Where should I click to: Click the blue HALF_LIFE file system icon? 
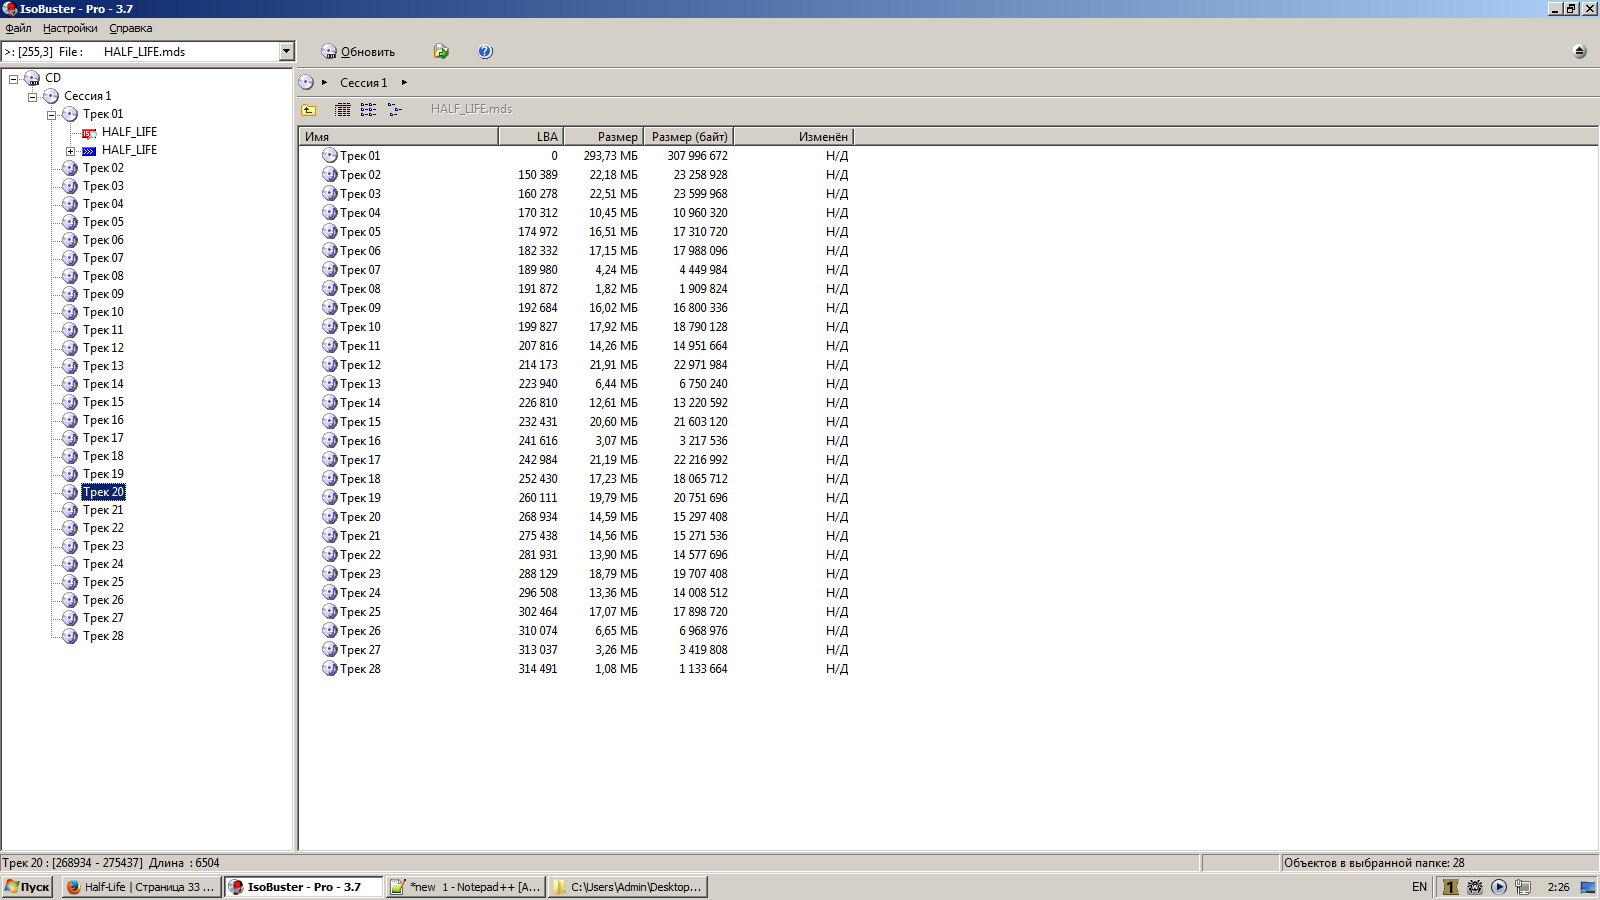(89, 151)
